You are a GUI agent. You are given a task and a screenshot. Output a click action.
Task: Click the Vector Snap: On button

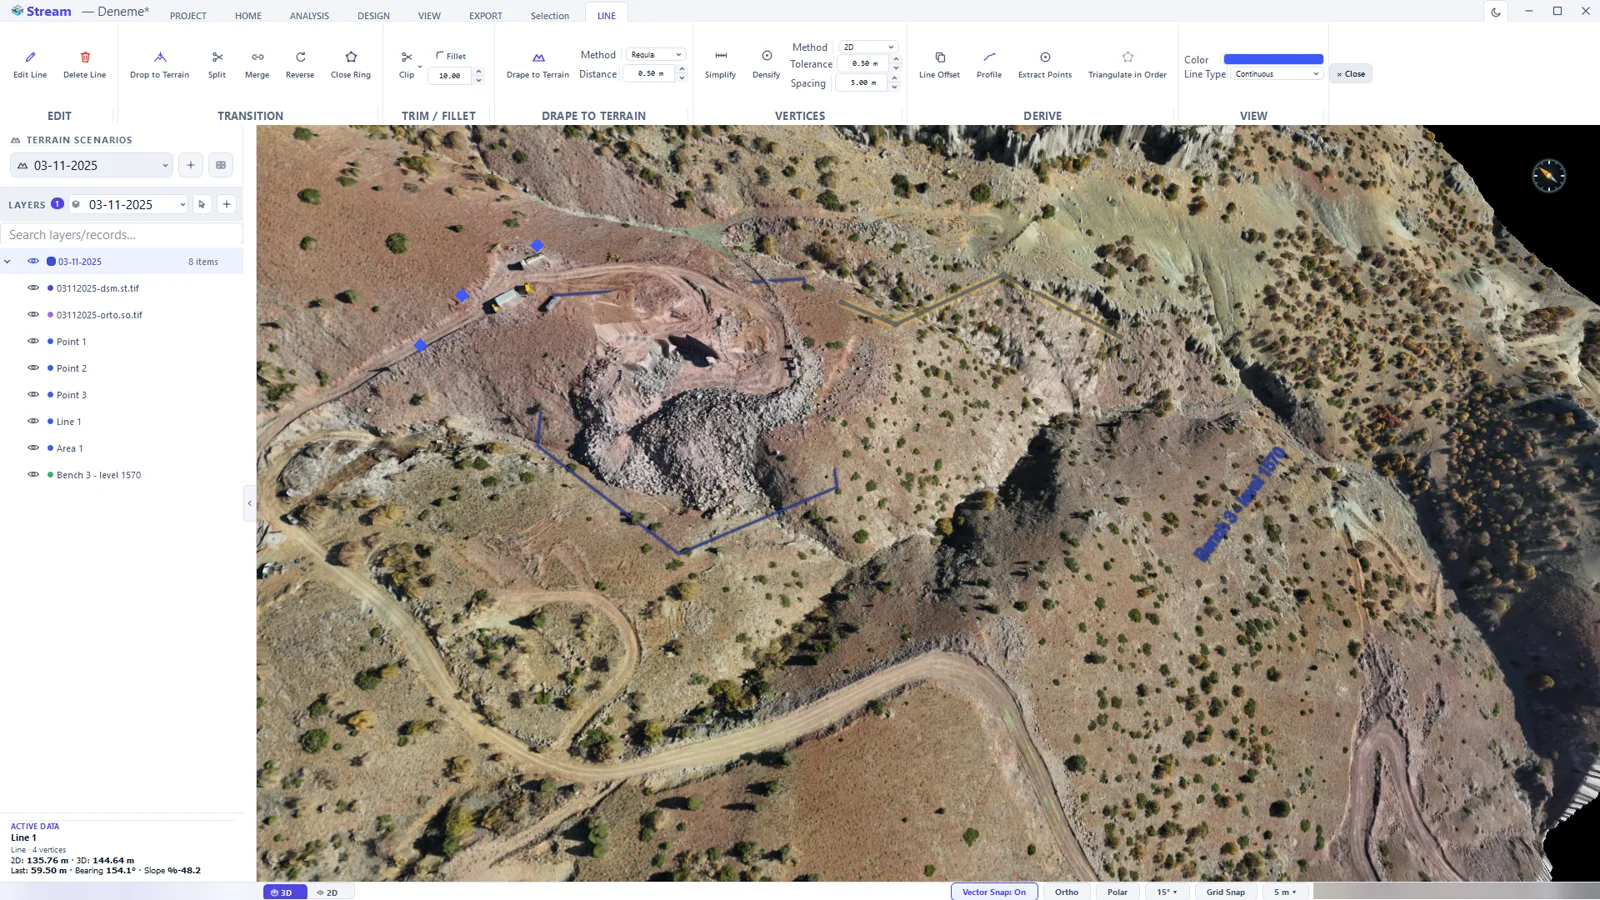pos(994,892)
